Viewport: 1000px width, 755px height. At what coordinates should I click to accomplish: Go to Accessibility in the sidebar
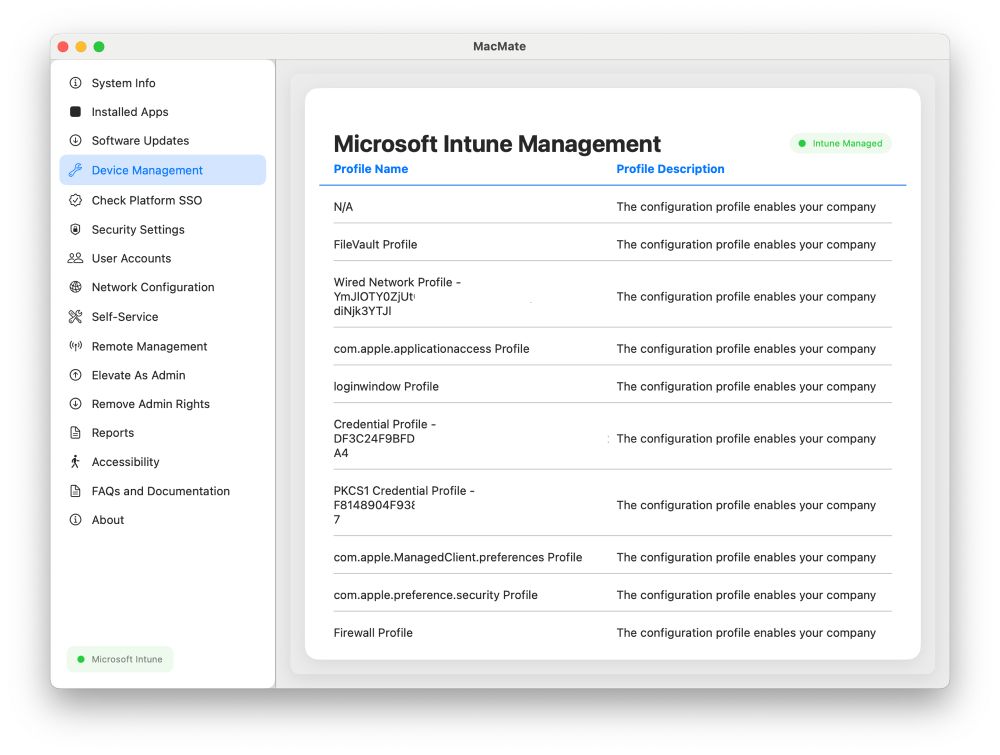[x=163, y=462]
